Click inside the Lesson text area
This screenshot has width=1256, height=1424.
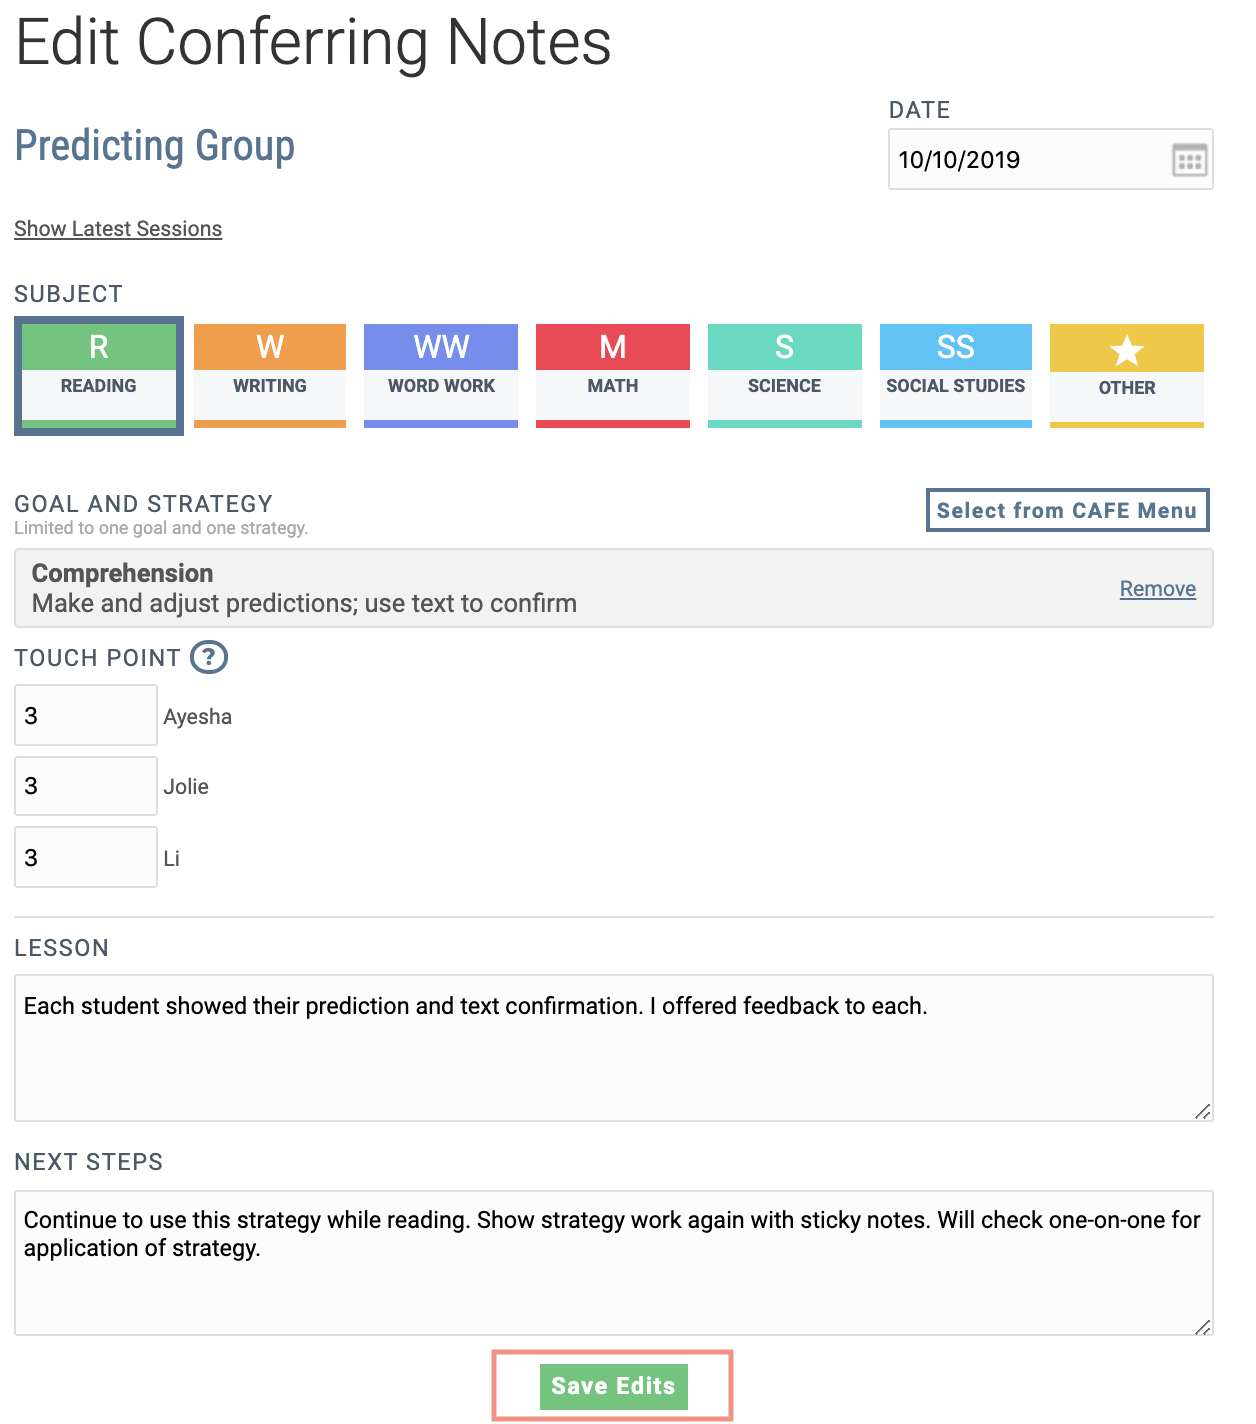613,1045
